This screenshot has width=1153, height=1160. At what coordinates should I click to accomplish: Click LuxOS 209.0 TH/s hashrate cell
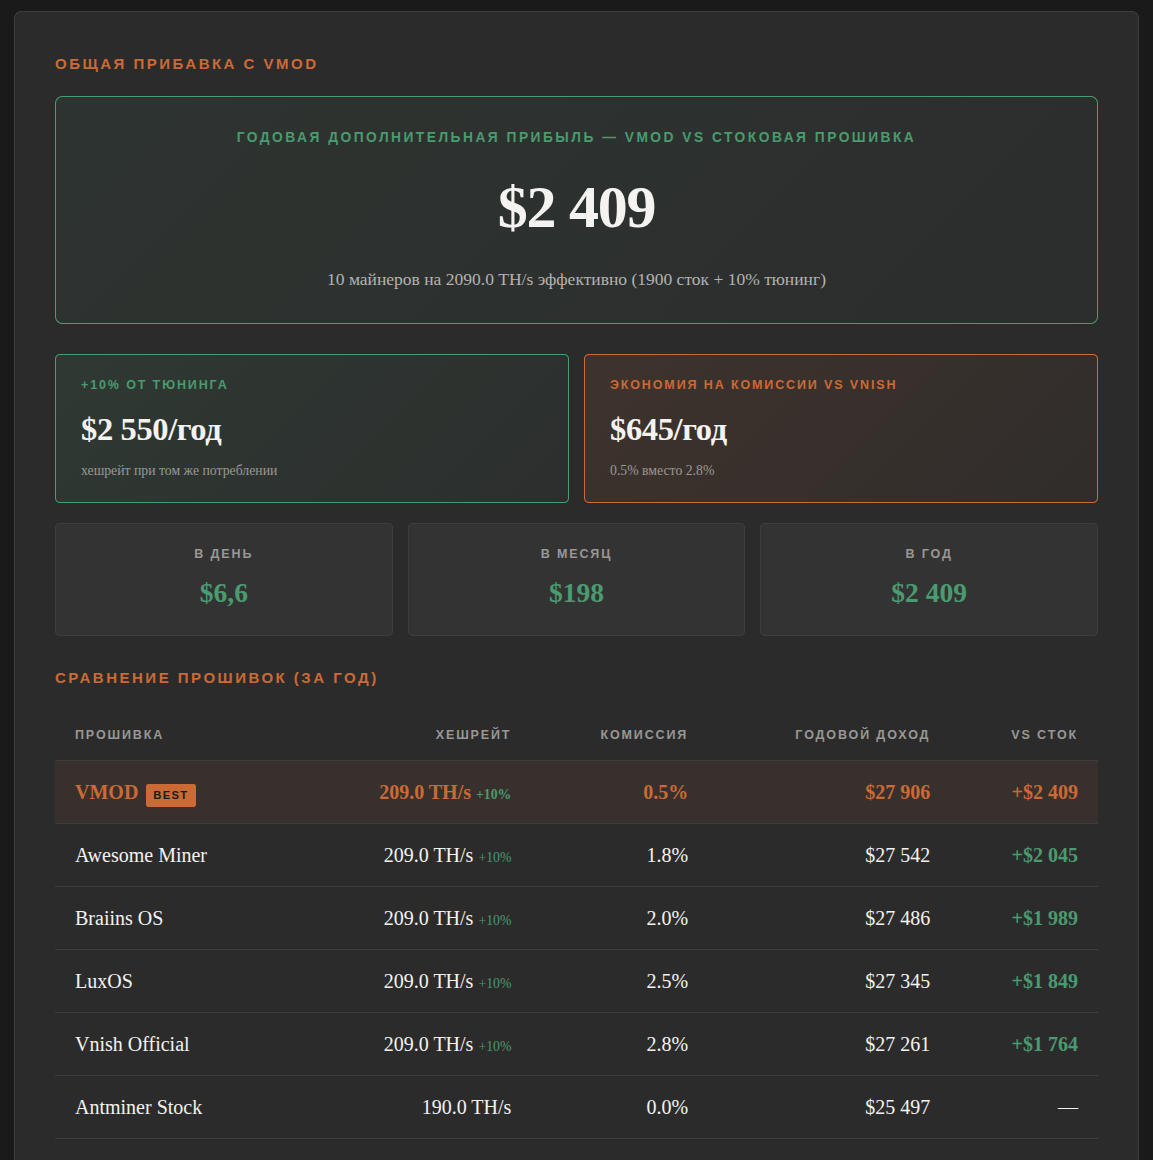coord(447,981)
